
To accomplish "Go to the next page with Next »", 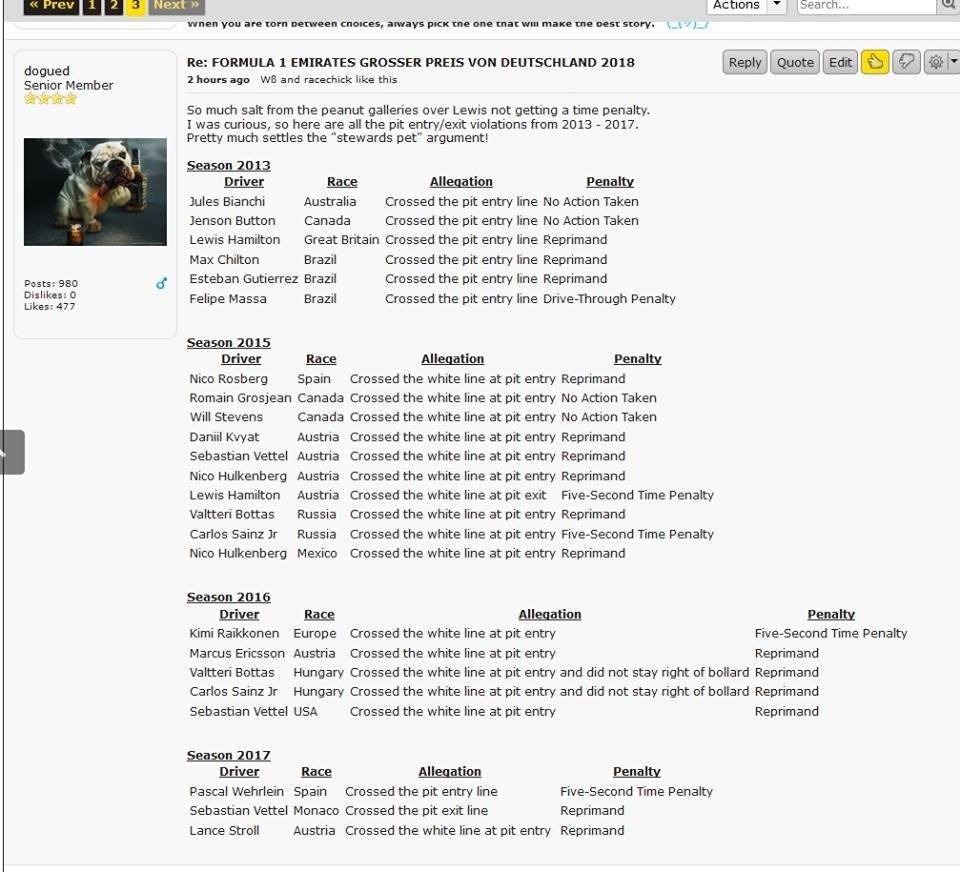I will pyautogui.click(x=176, y=6).
